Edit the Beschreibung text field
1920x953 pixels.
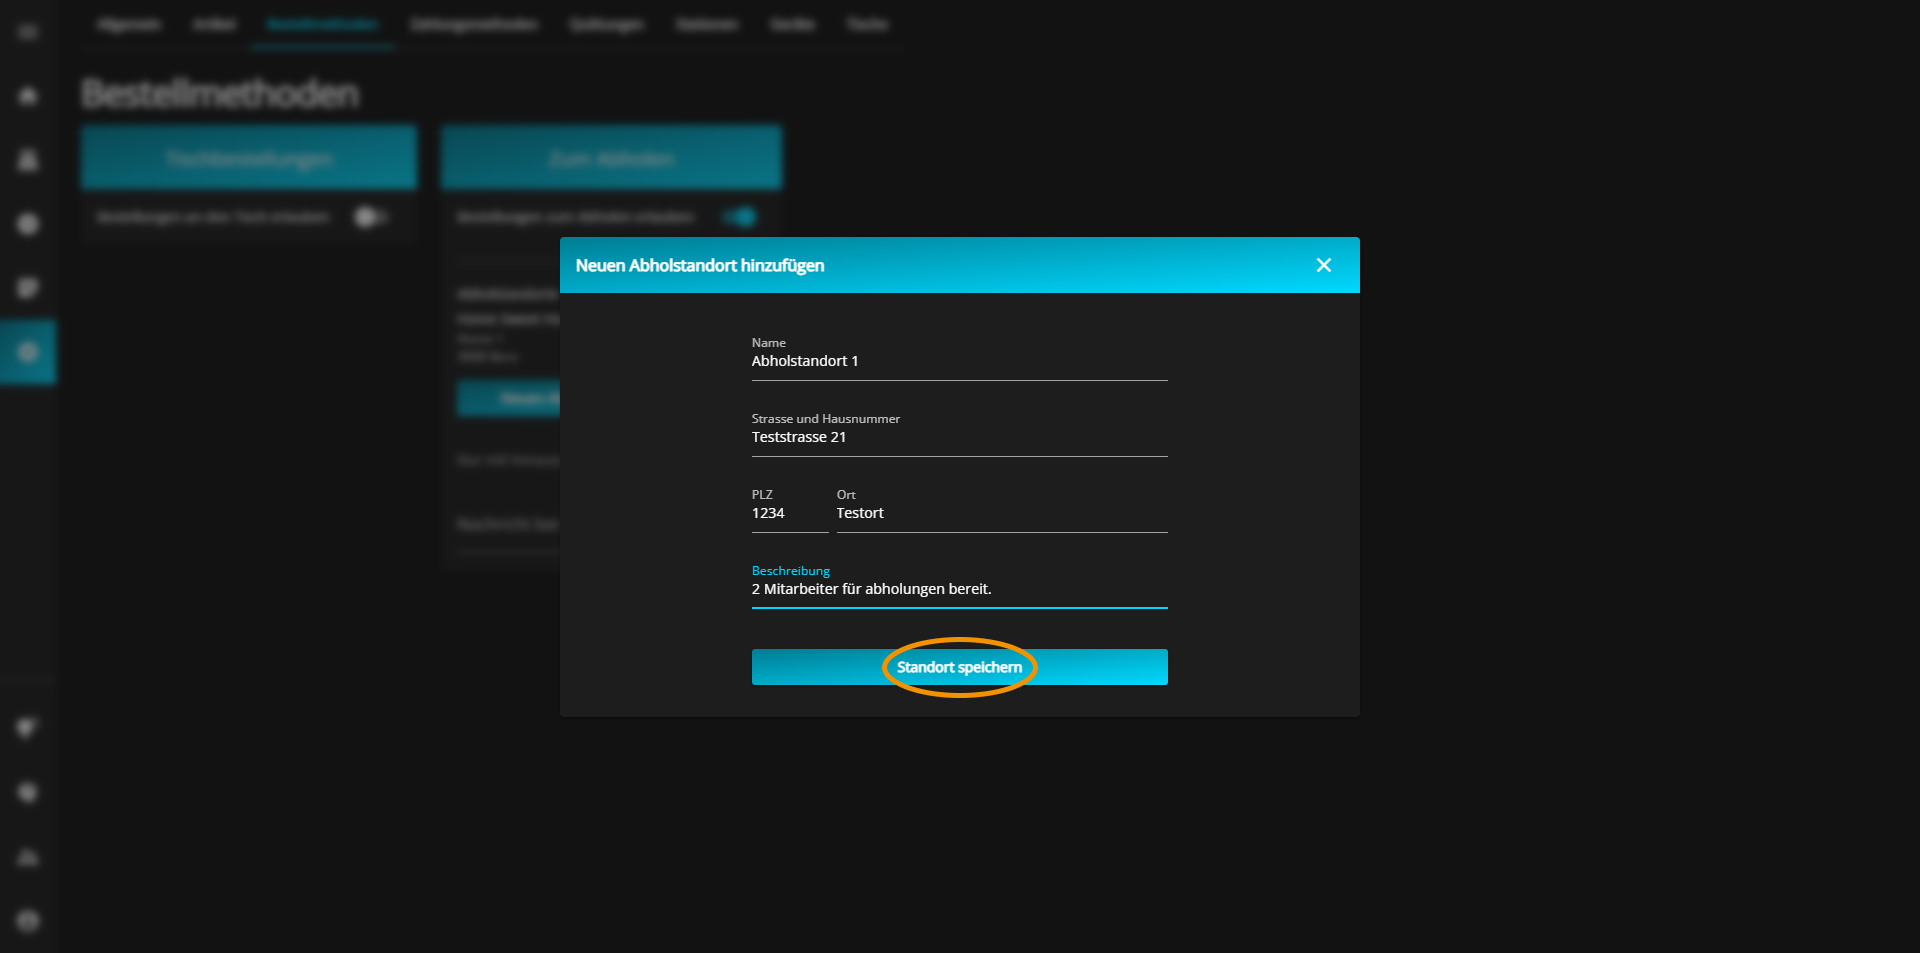[960, 589]
